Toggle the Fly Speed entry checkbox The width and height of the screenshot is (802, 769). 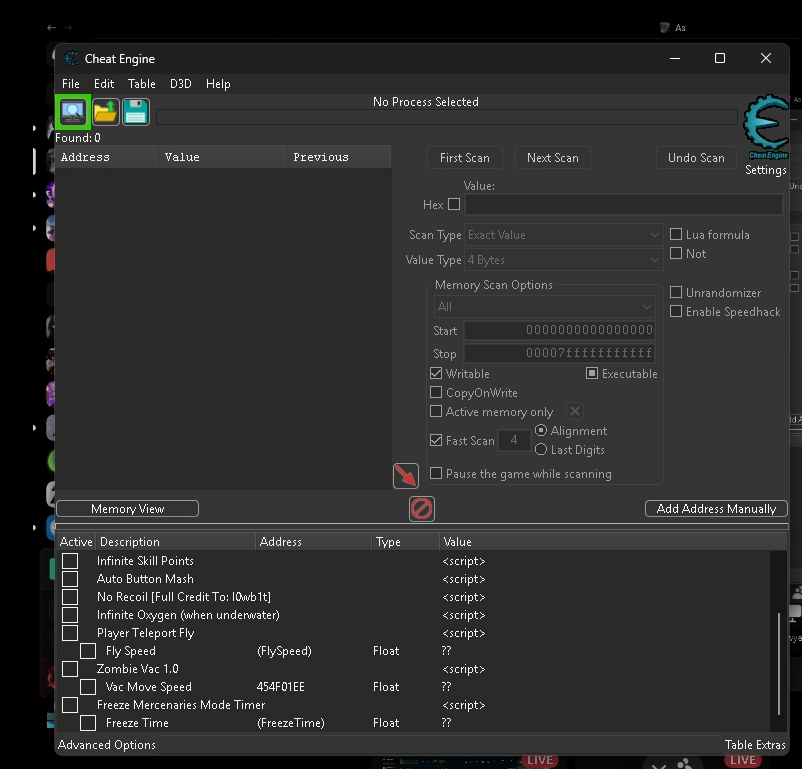point(88,651)
